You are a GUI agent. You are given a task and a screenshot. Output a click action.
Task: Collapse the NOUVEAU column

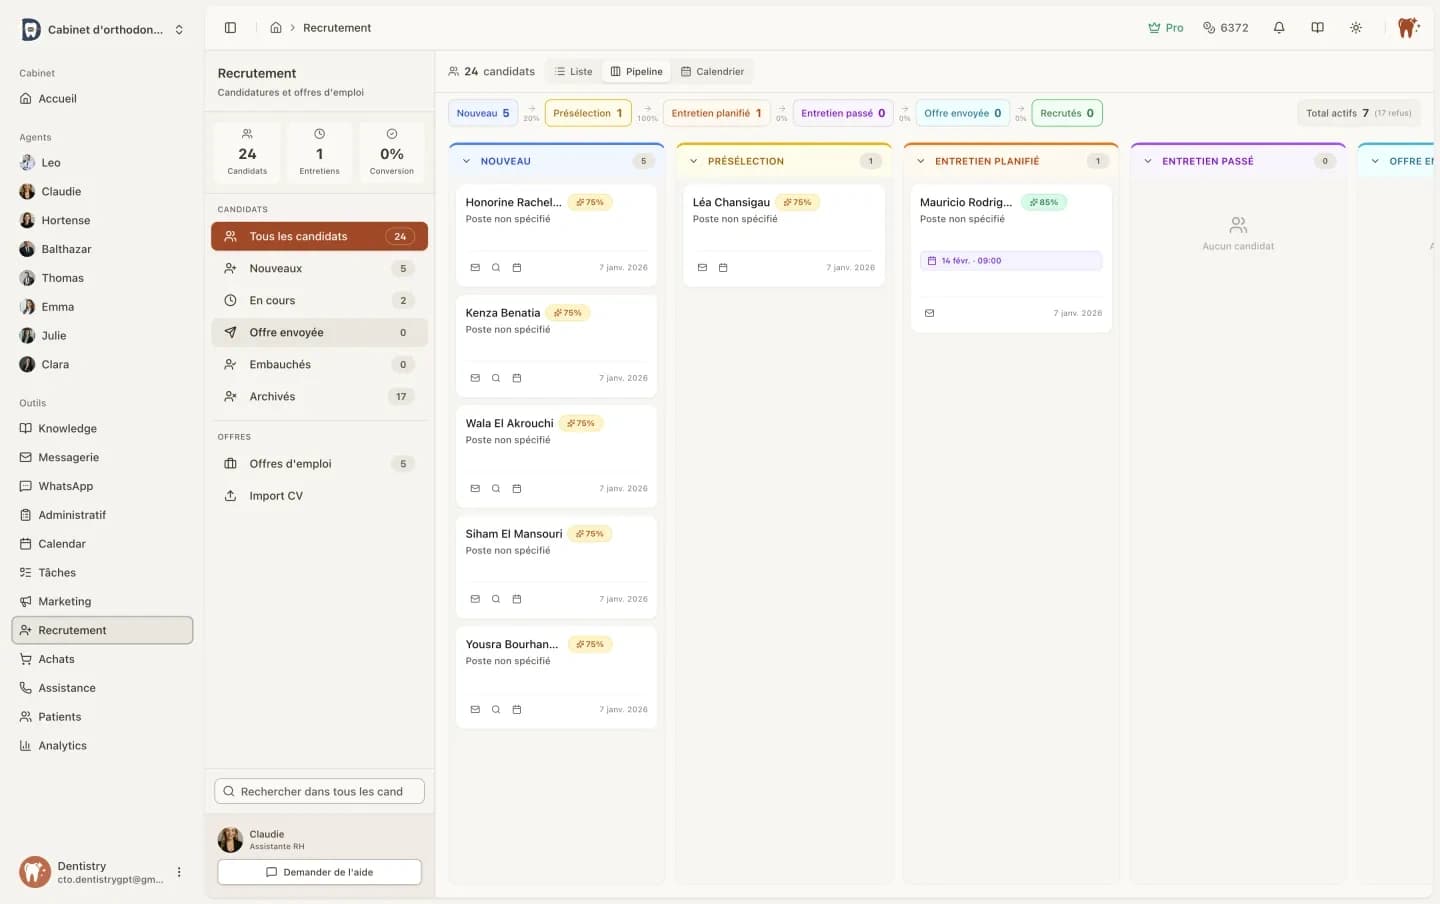click(467, 161)
